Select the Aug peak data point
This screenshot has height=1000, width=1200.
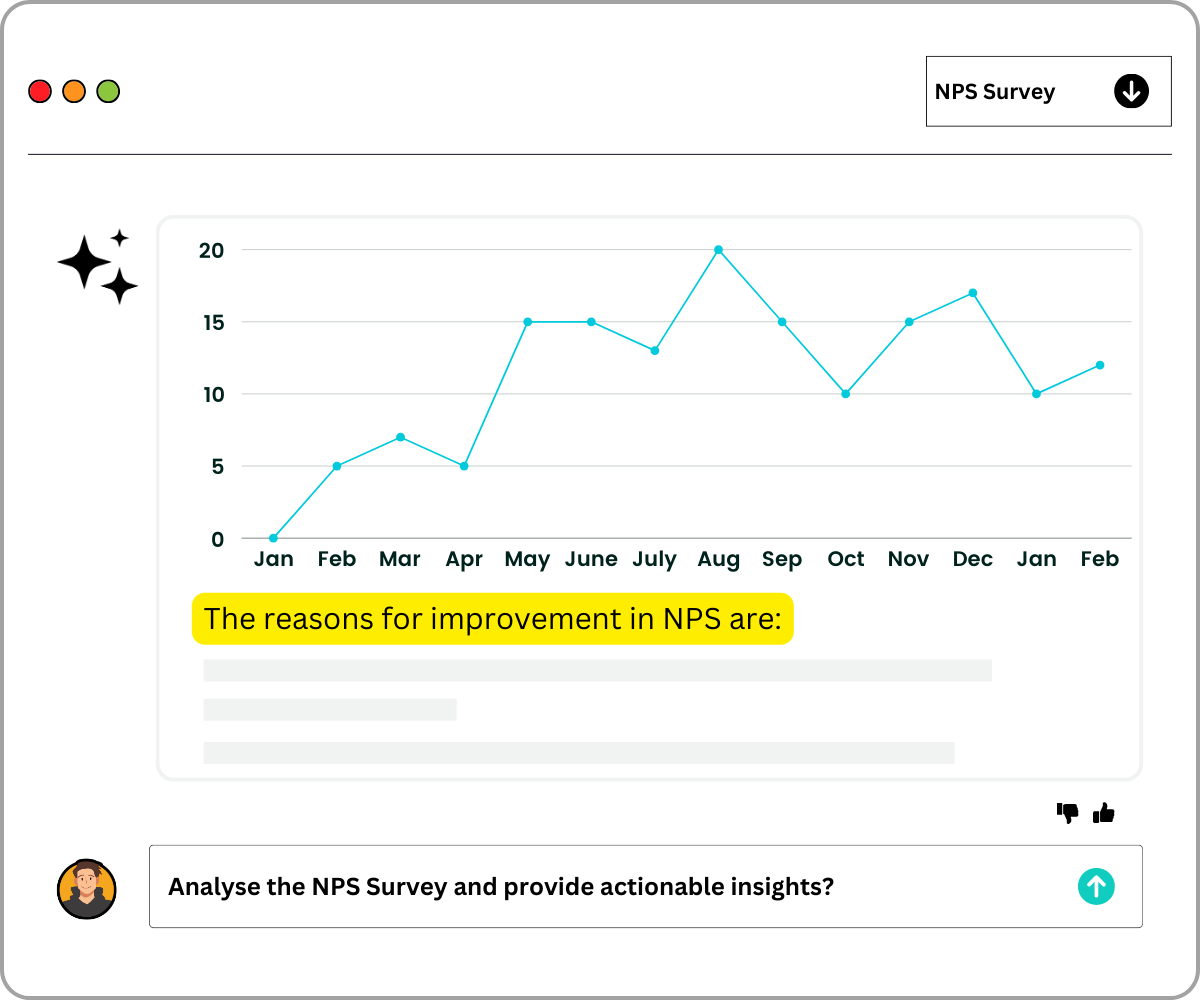[718, 250]
